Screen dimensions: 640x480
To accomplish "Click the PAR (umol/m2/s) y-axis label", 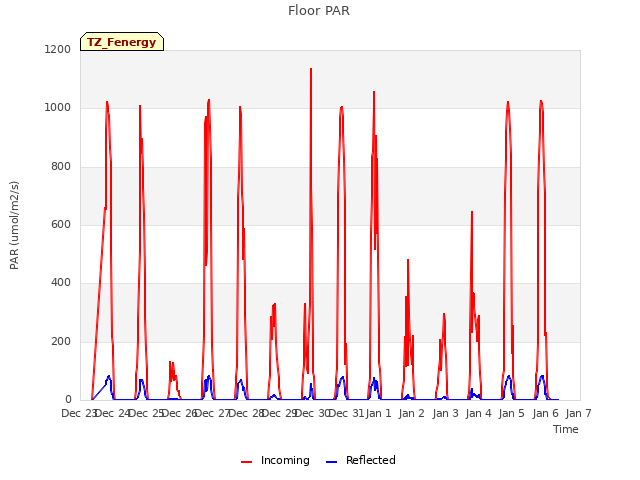I will [x=14, y=225].
